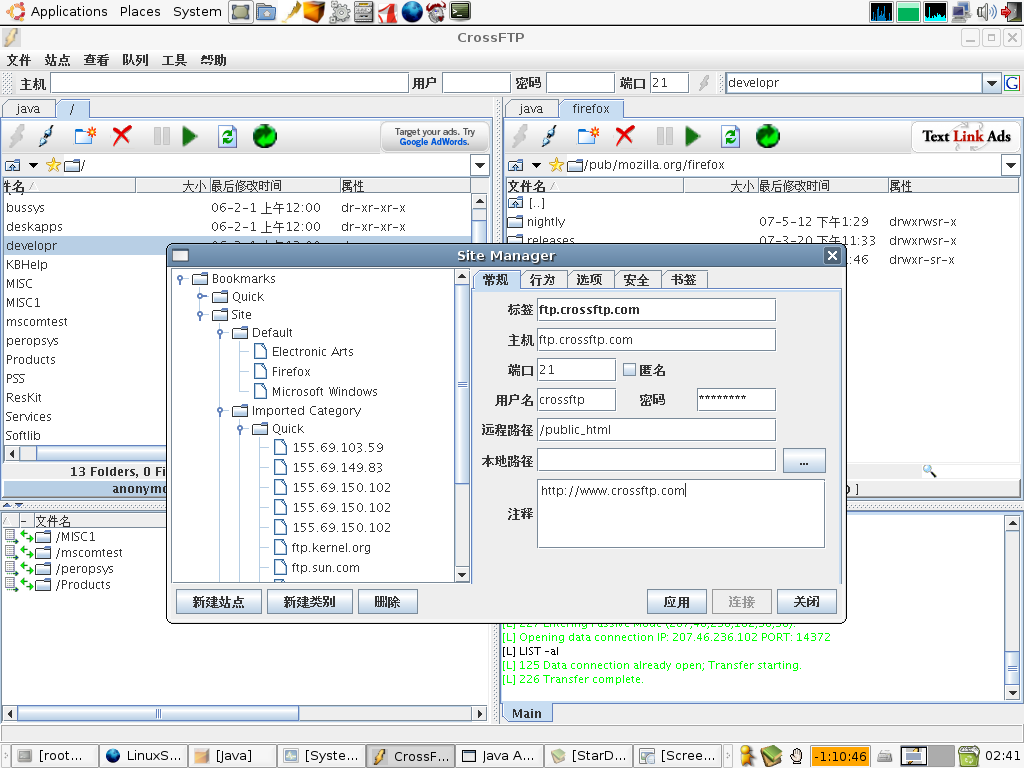This screenshot has height=768, width=1024.
Task: Click the 主机 host field in toolbar
Action: tap(229, 83)
